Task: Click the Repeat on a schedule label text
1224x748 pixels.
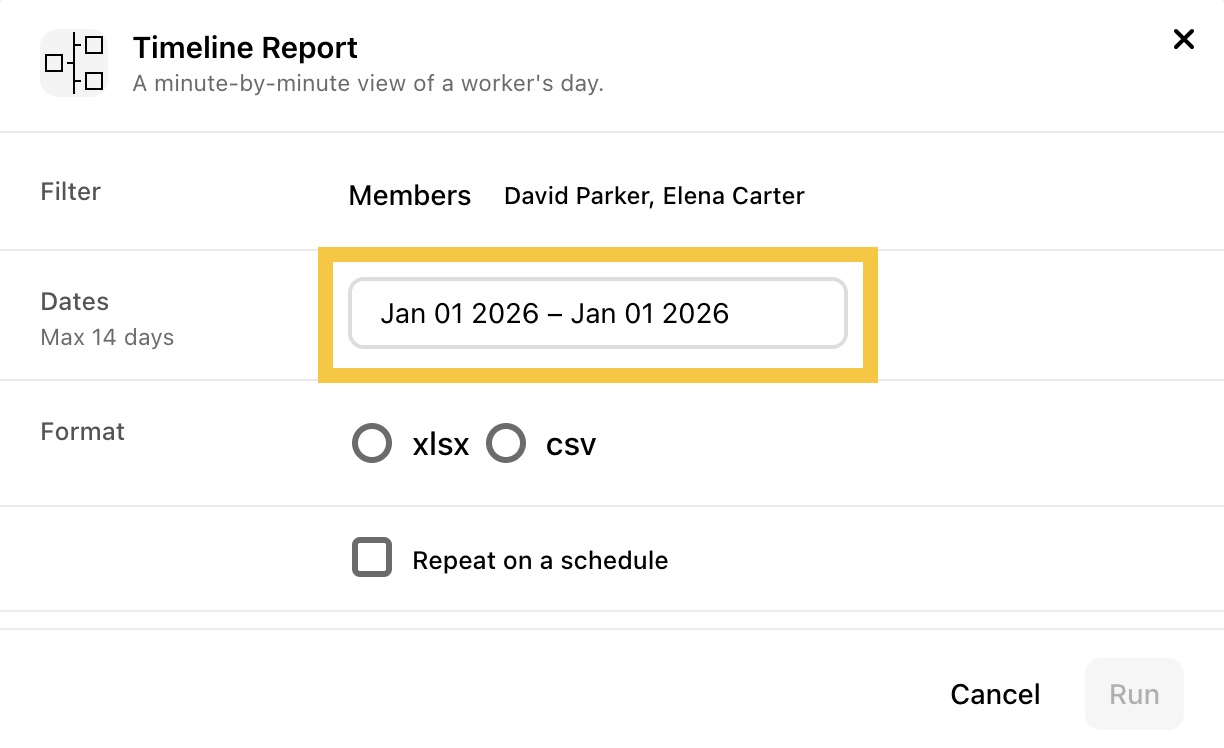Action: (540, 560)
